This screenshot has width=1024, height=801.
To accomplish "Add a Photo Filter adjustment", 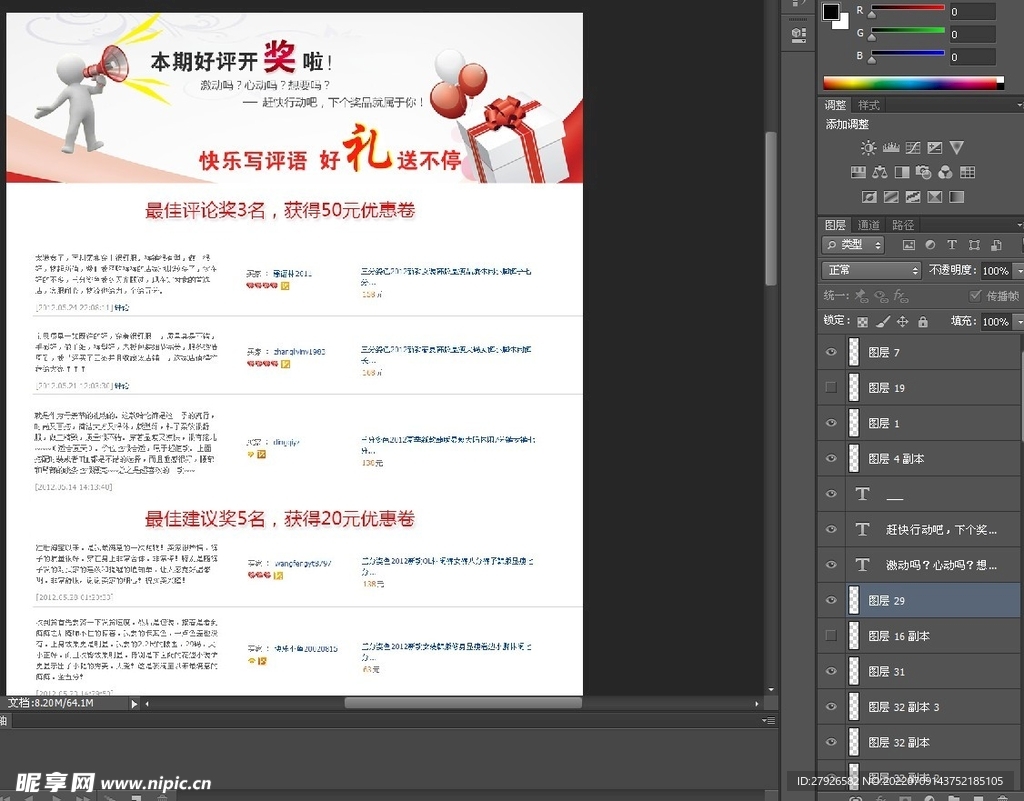I will tap(924, 173).
